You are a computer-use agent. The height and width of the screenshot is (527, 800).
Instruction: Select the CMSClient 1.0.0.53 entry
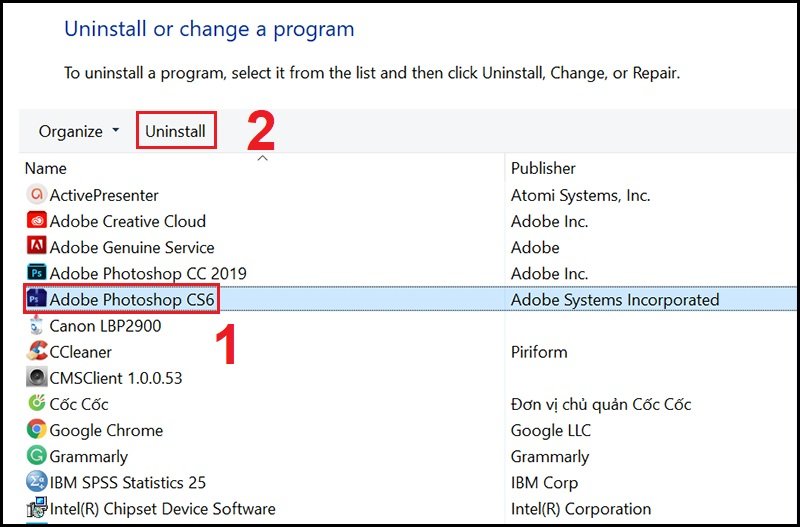tap(115, 378)
